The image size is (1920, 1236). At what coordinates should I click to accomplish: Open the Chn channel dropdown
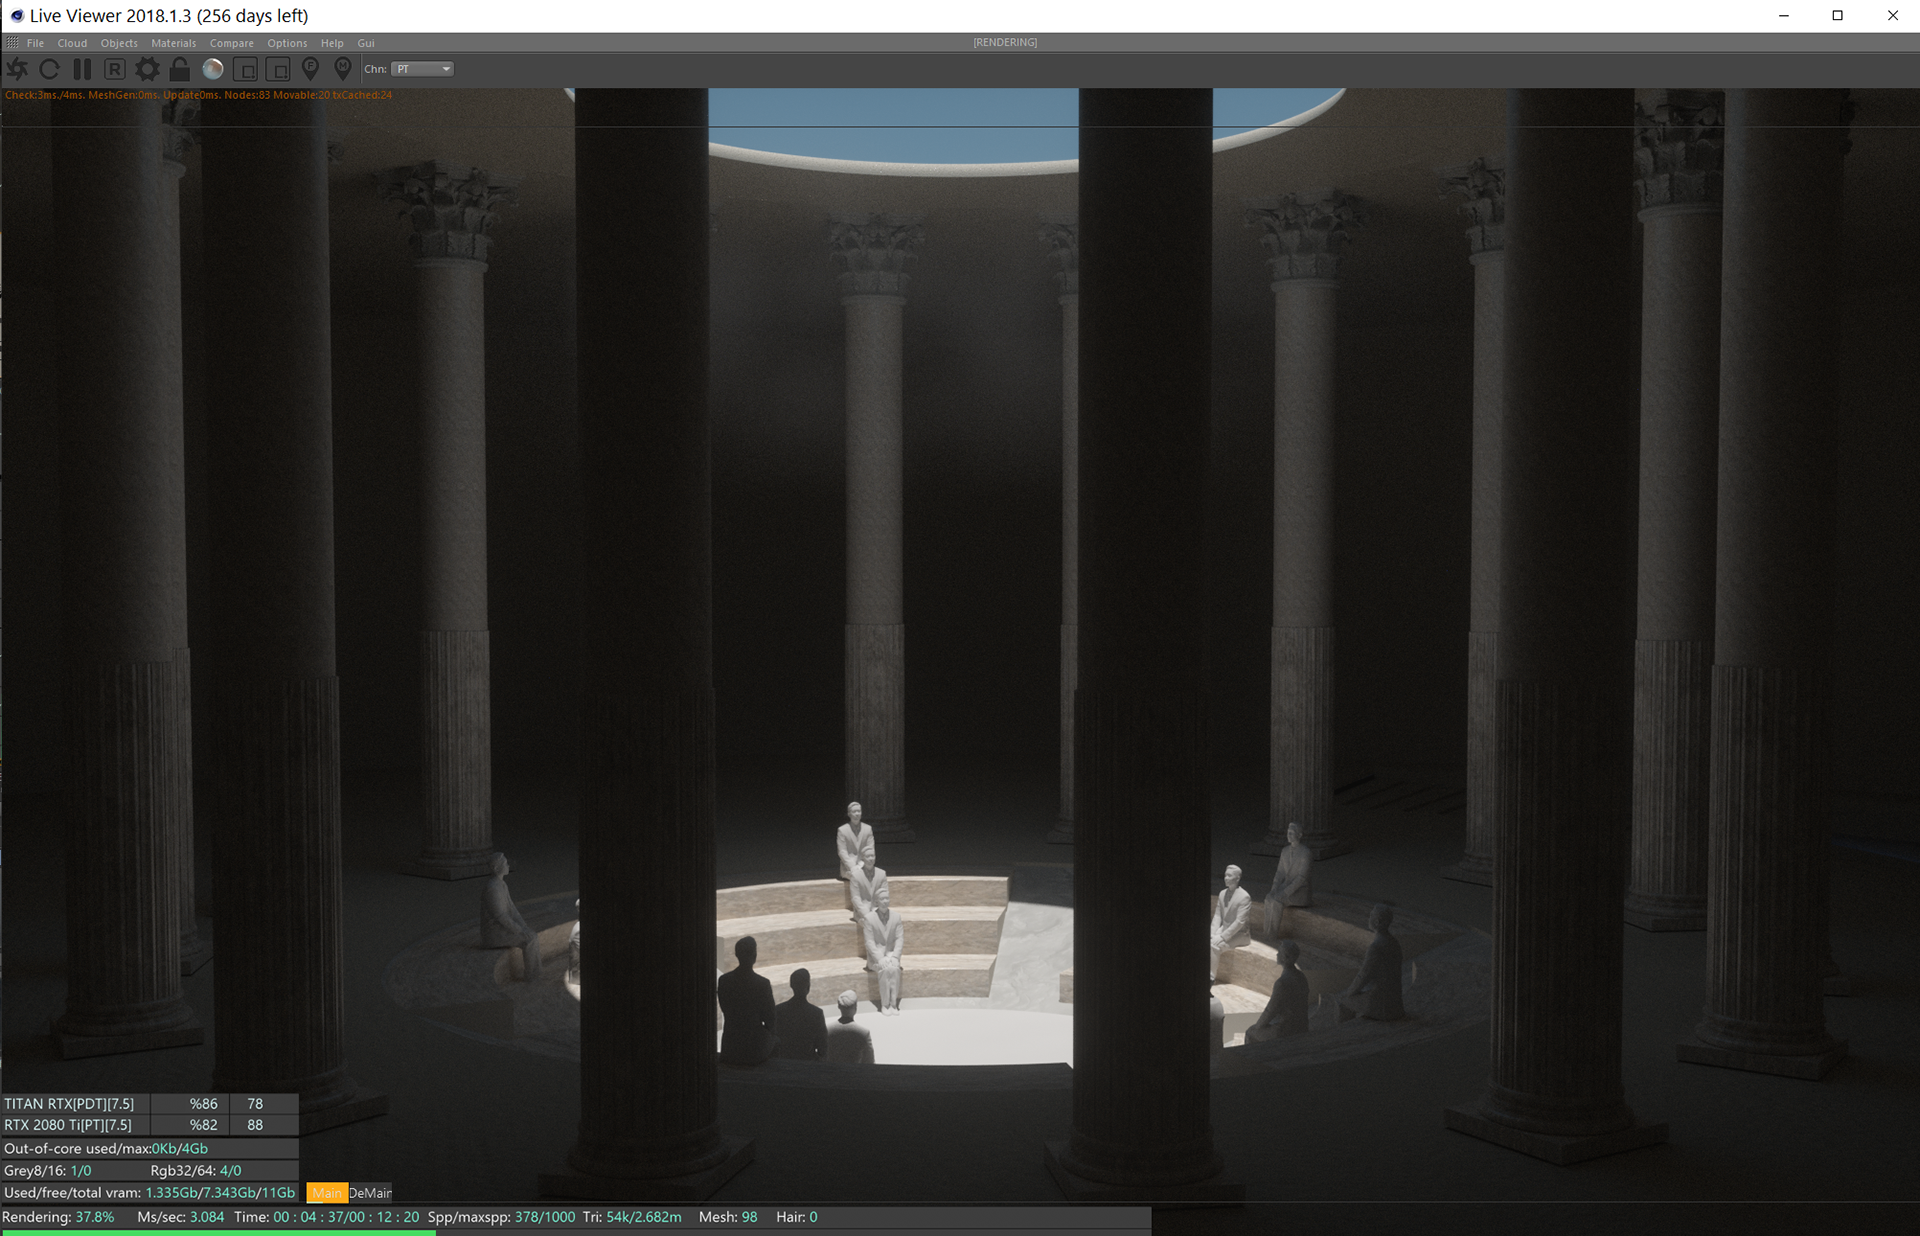tap(423, 69)
